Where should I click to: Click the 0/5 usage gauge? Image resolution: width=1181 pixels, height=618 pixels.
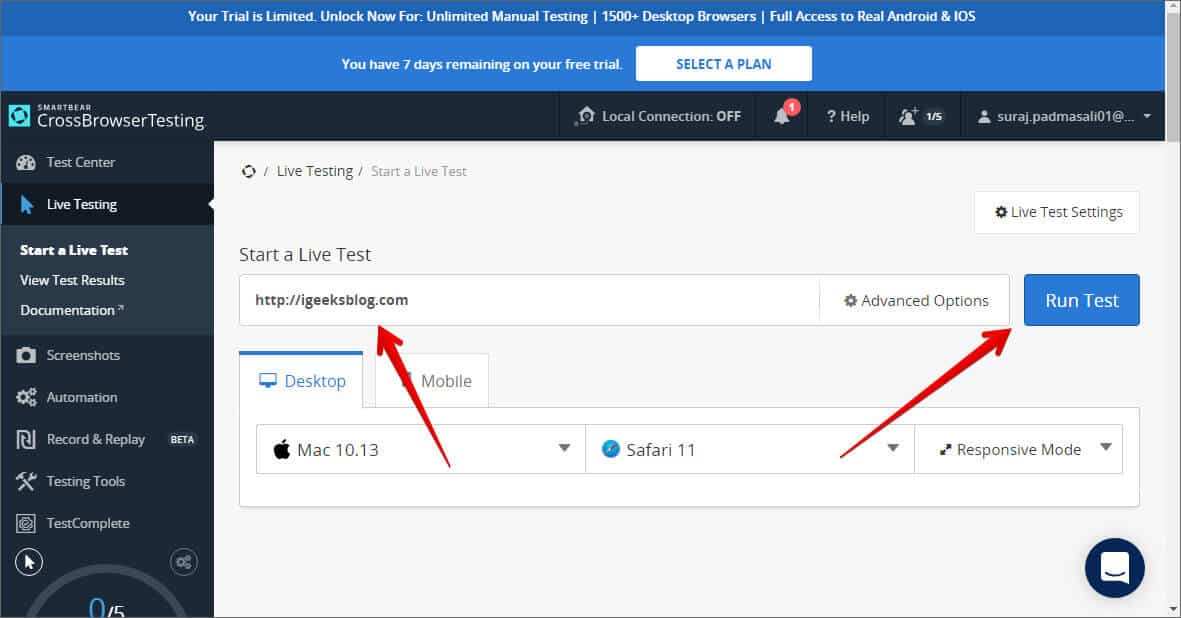[106, 592]
